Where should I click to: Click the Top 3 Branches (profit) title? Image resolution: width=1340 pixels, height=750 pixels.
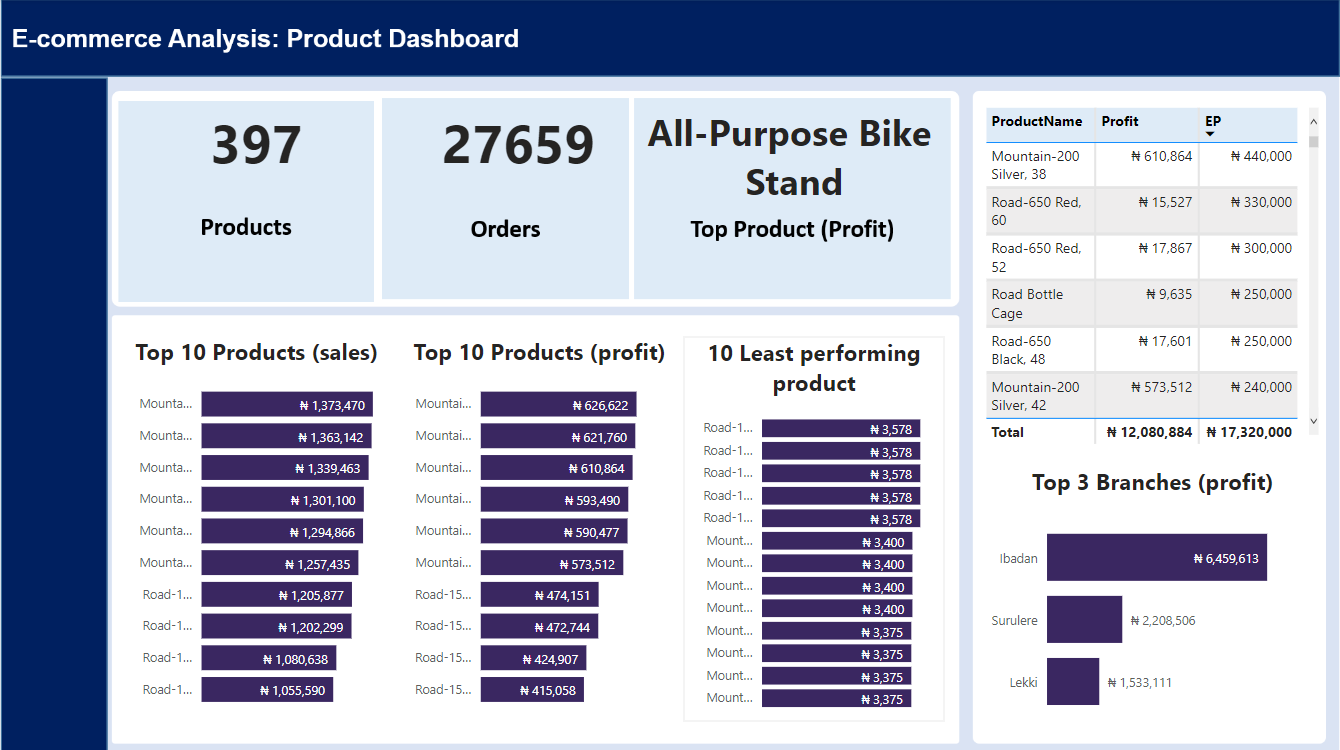[1152, 482]
